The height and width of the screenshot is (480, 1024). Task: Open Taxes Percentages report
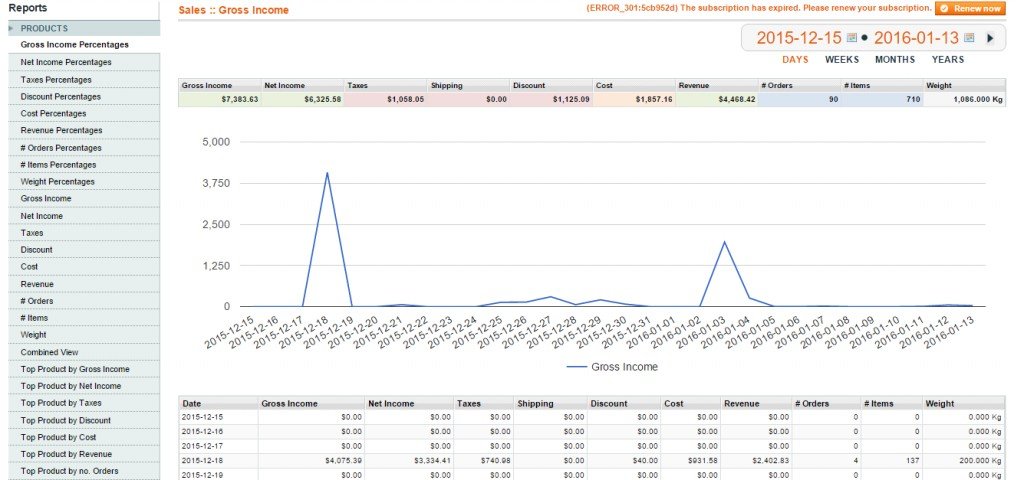pyautogui.click(x=56, y=79)
